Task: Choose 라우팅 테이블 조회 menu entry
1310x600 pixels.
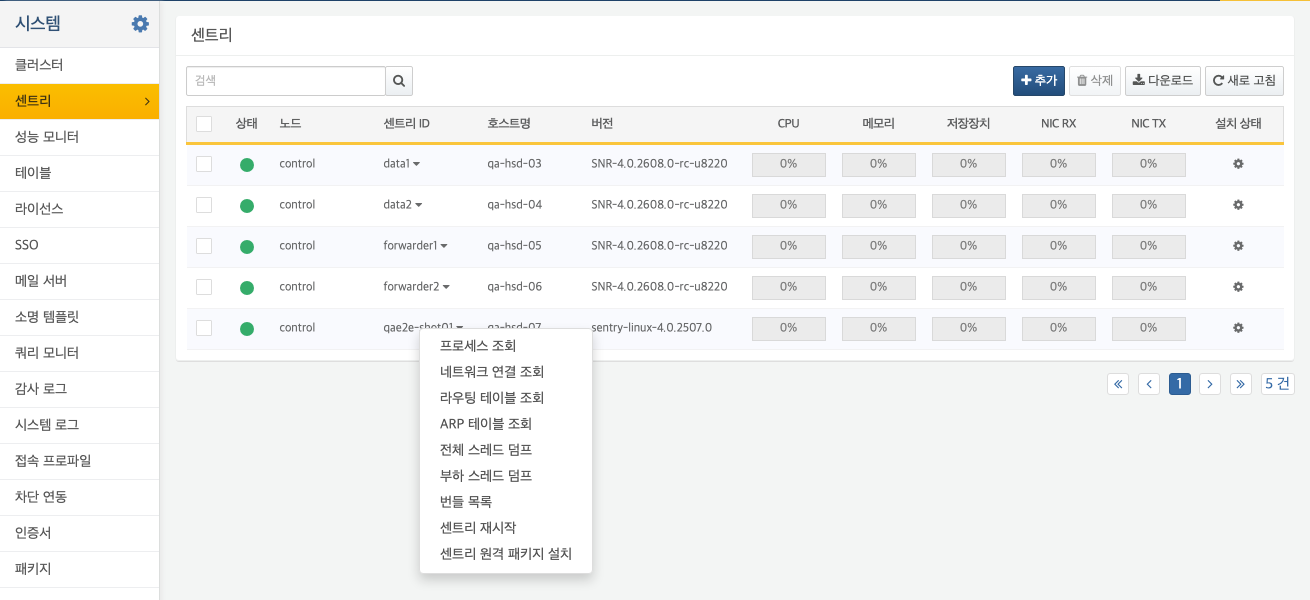Action: click(506, 398)
